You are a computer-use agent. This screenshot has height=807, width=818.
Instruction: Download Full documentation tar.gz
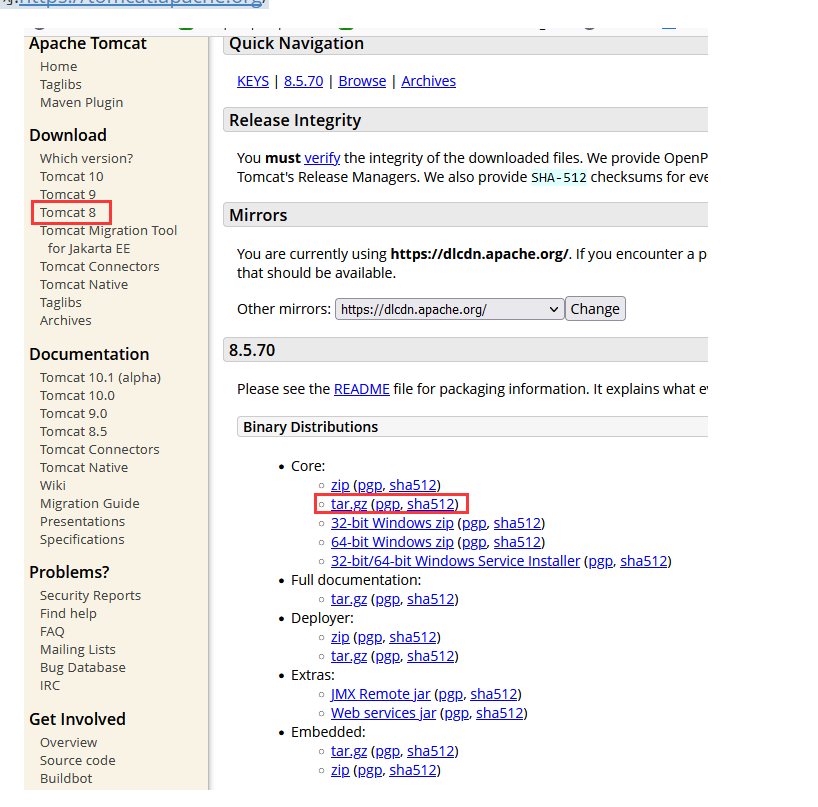(x=348, y=599)
